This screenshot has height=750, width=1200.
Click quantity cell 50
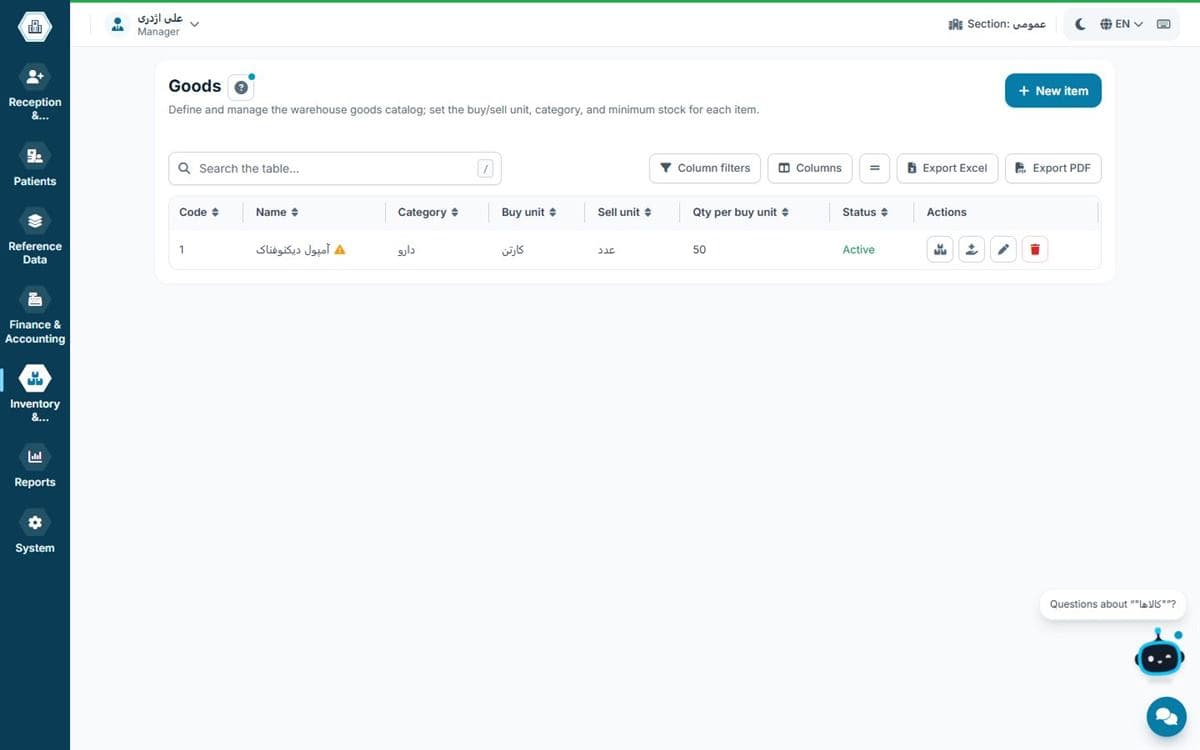pos(699,250)
